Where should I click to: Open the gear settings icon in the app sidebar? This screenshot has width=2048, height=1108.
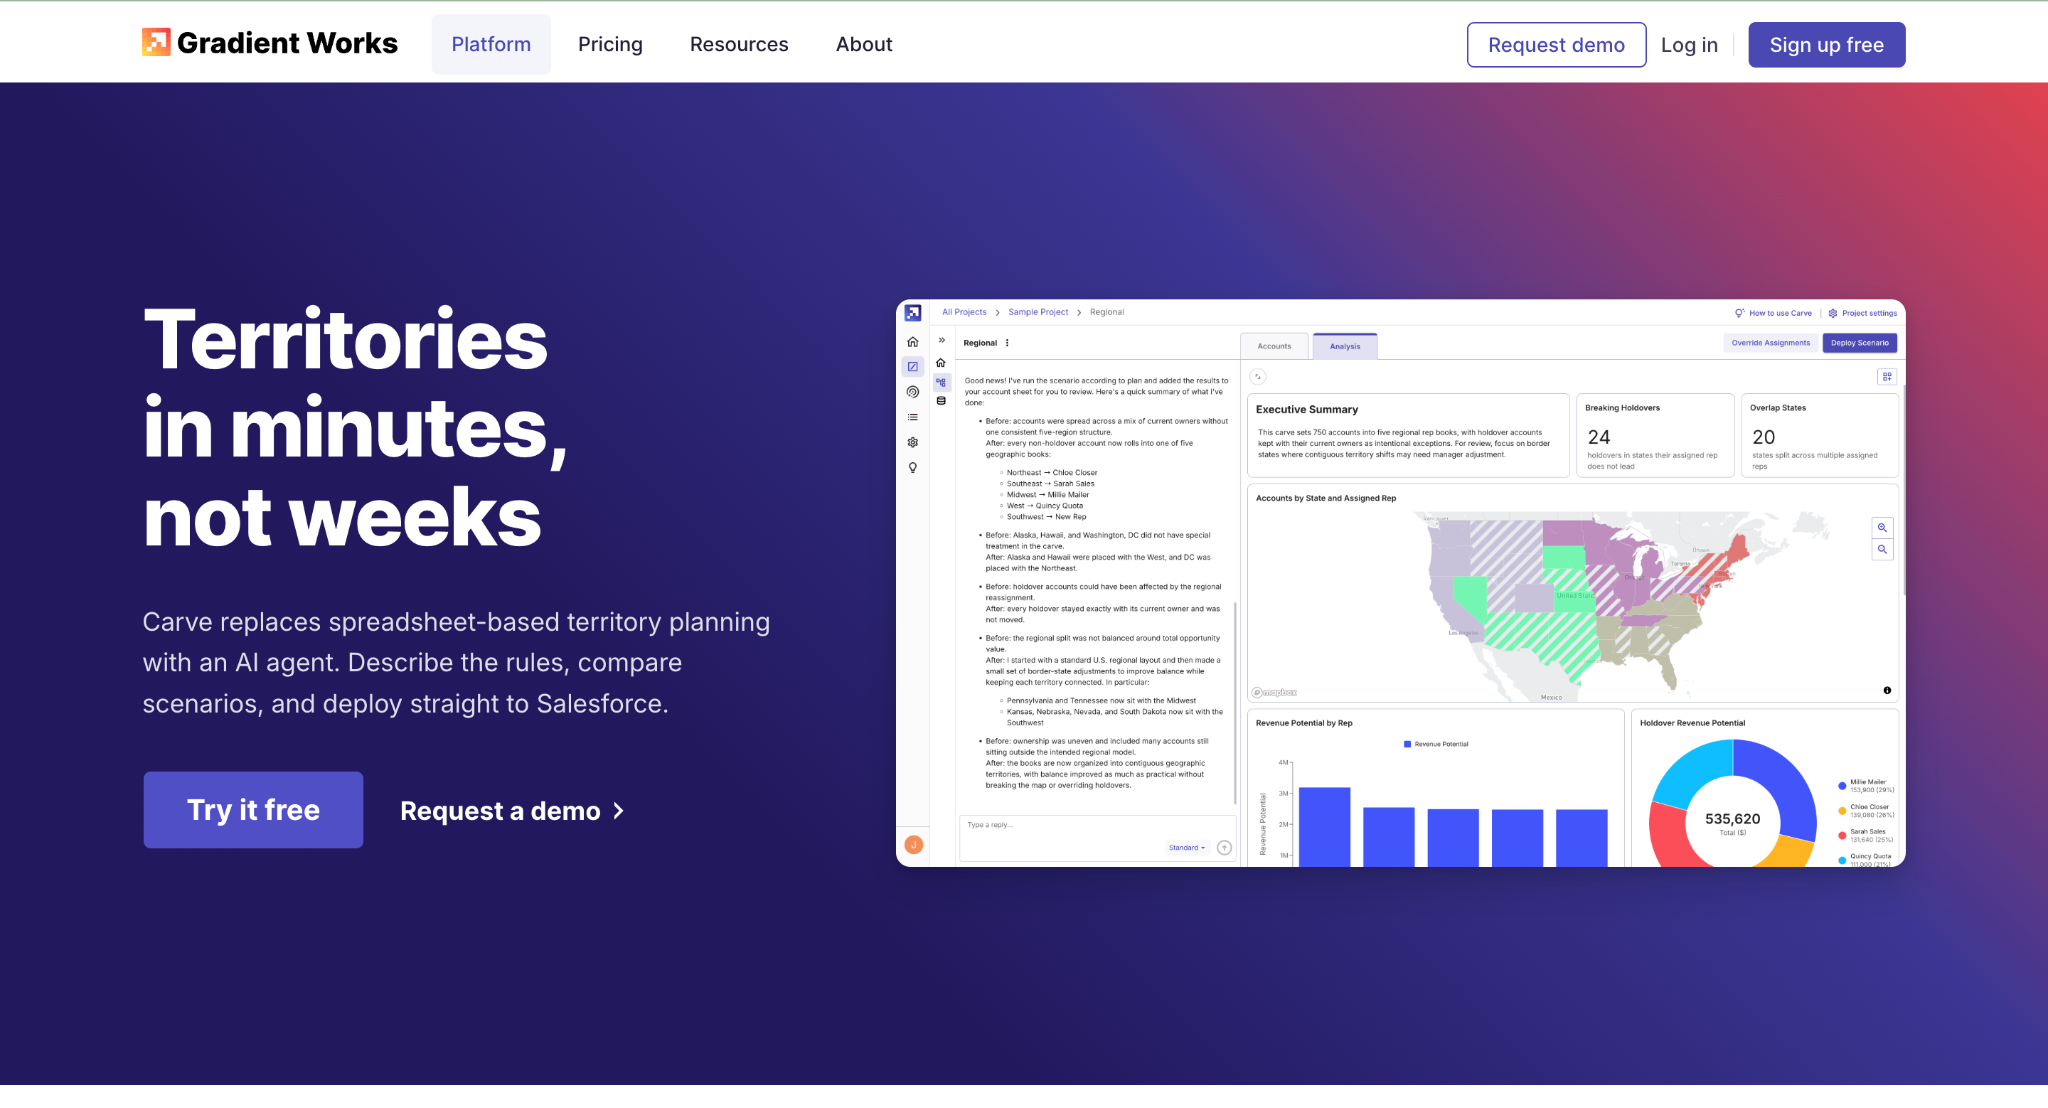click(x=913, y=442)
